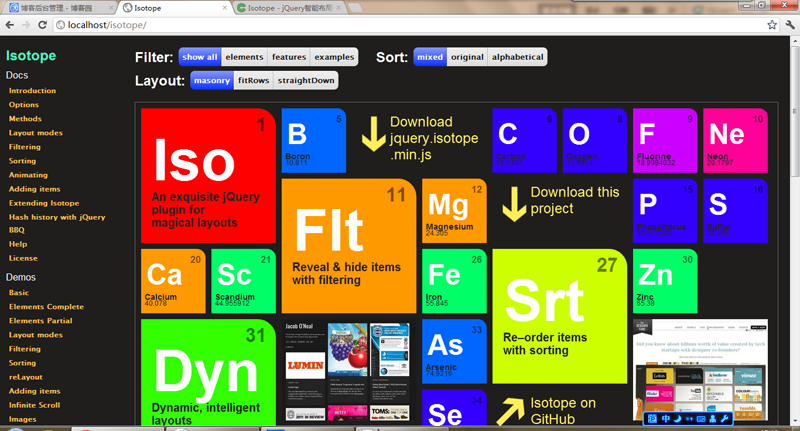Click the green 'Dyn' dynamic layouts tile
The width and height of the screenshot is (800, 431).
(x=208, y=372)
